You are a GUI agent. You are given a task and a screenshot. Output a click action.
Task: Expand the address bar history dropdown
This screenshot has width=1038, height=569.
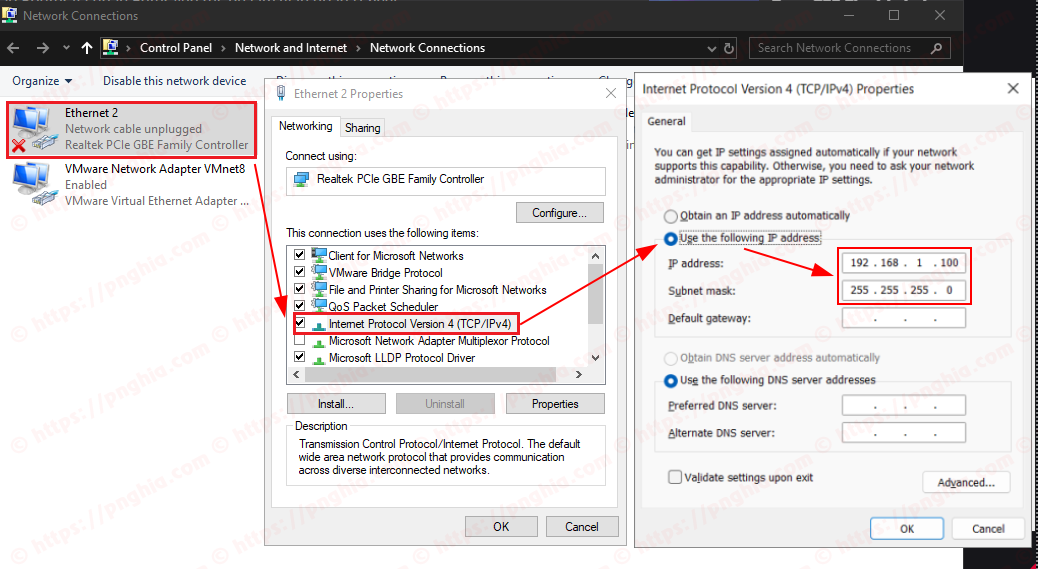pyautogui.click(x=712, y=48)
